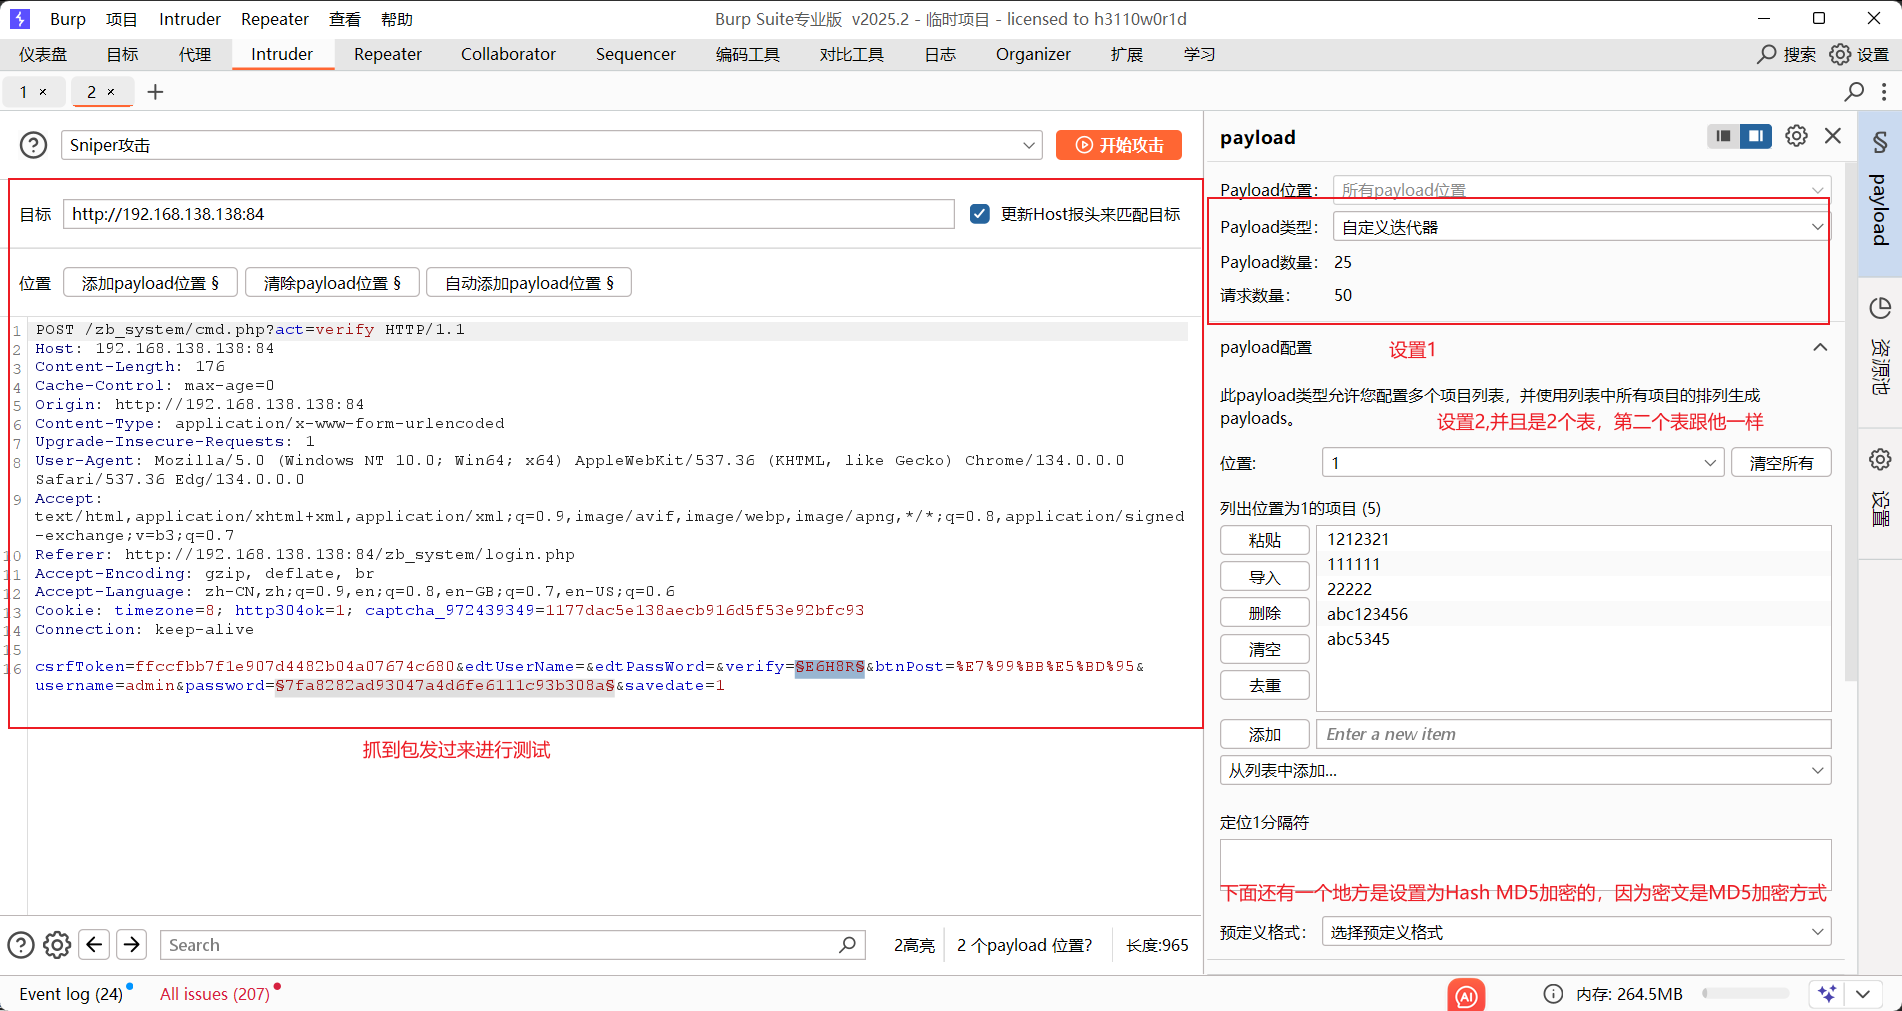Select payload item abc123456
The height and width of the screenshot is (1011, 1902).
tap(1573, 614)
